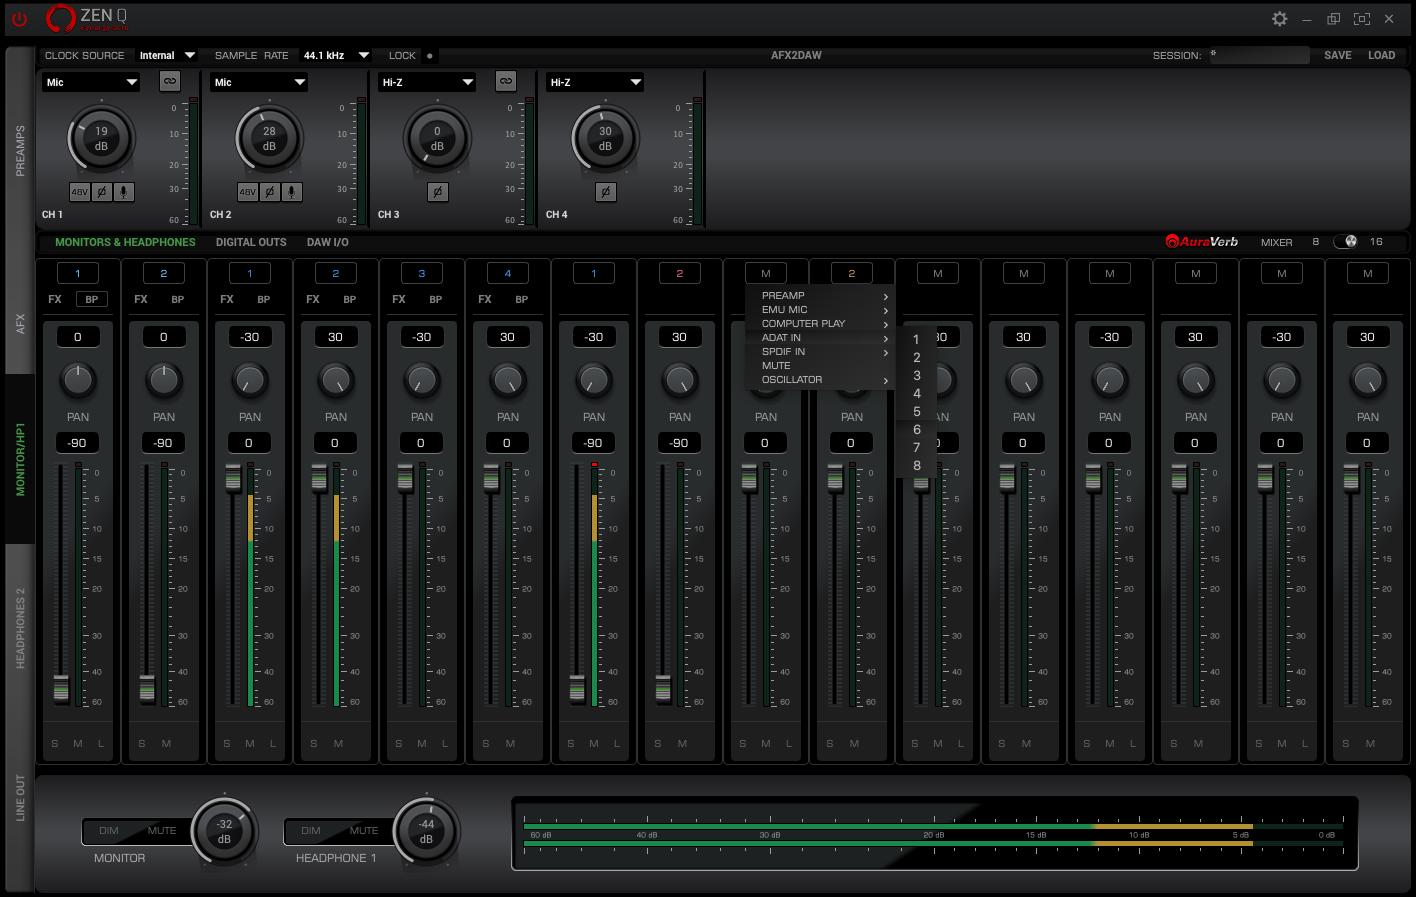Click the CH 4 gain knob at 30 dB

(x=605, y=139)
